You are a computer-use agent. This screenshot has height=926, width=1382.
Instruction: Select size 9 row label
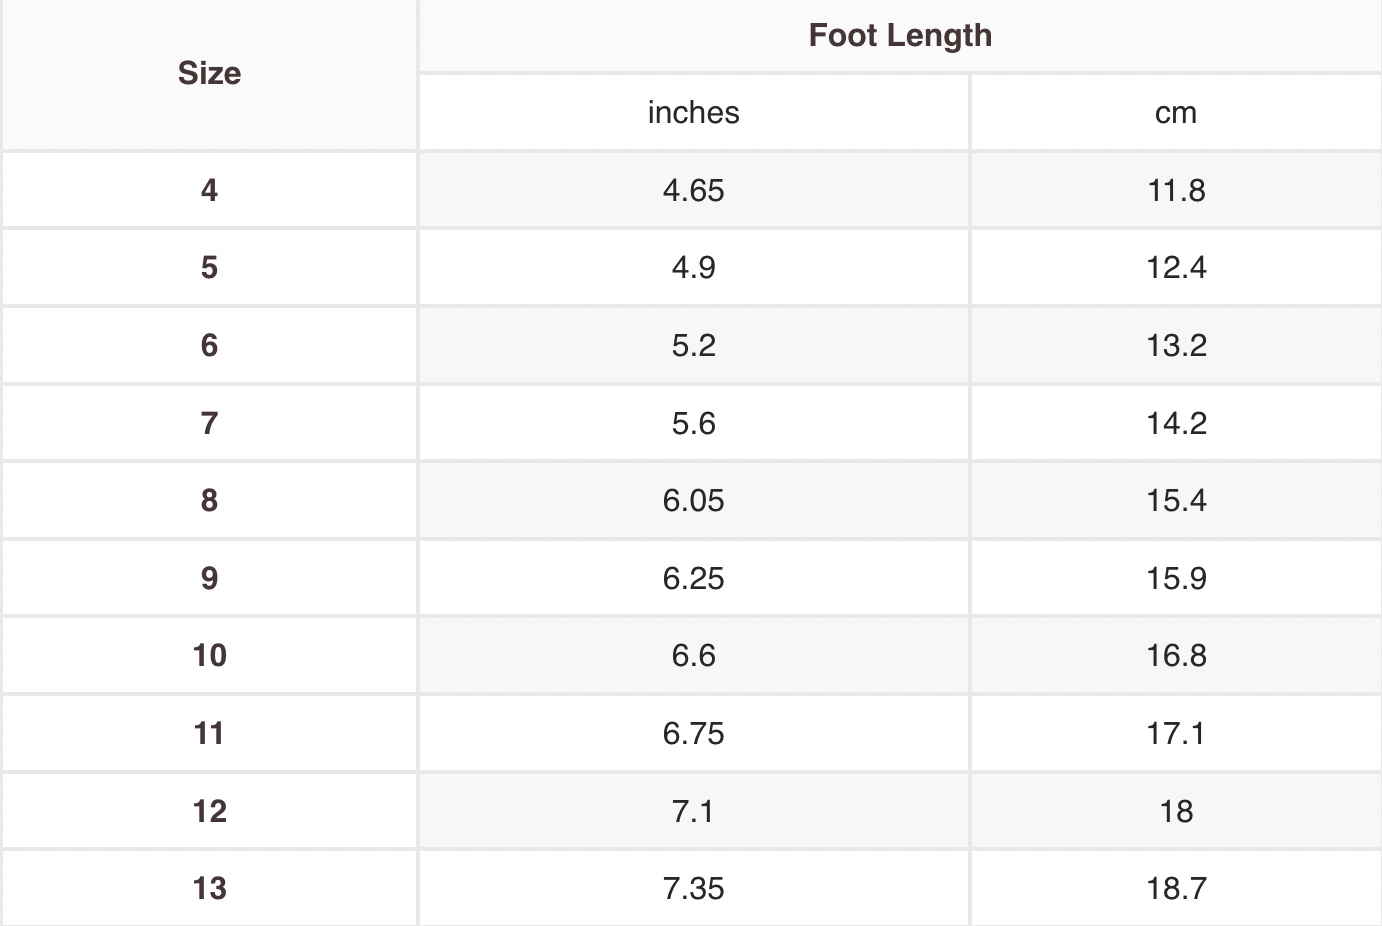[209, 578]
